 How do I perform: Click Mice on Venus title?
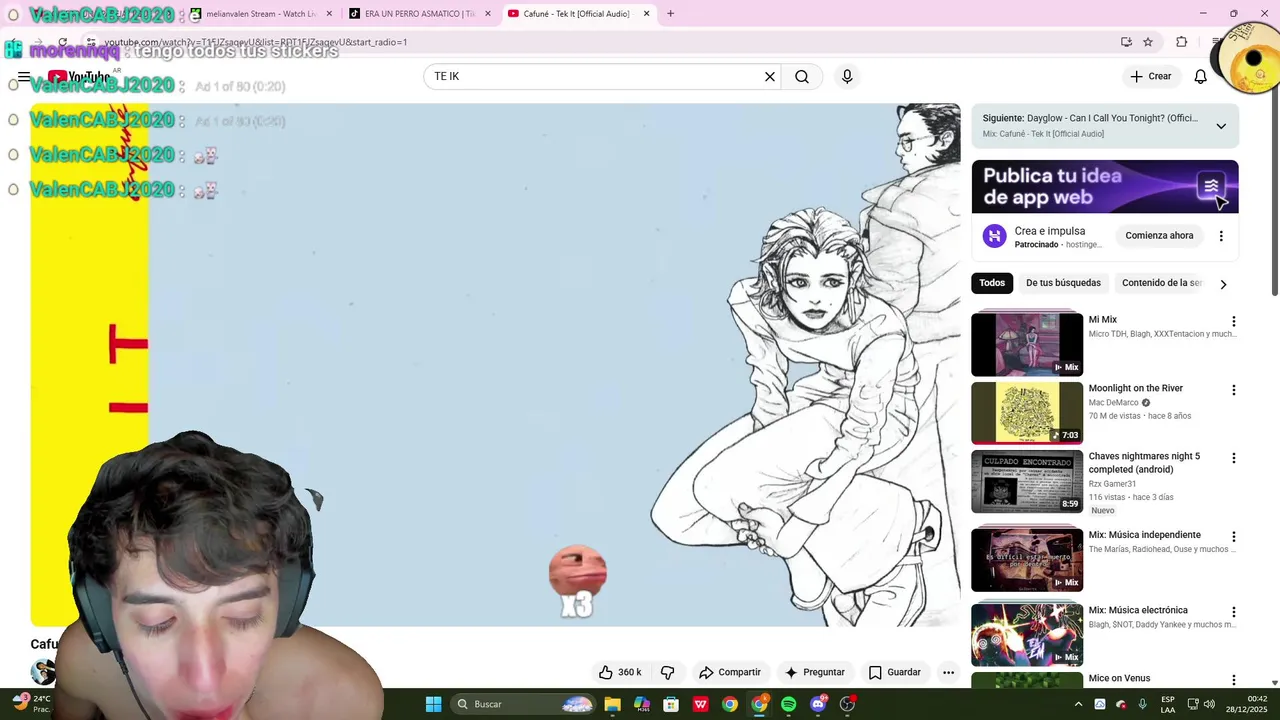[x=1119, y=679]
